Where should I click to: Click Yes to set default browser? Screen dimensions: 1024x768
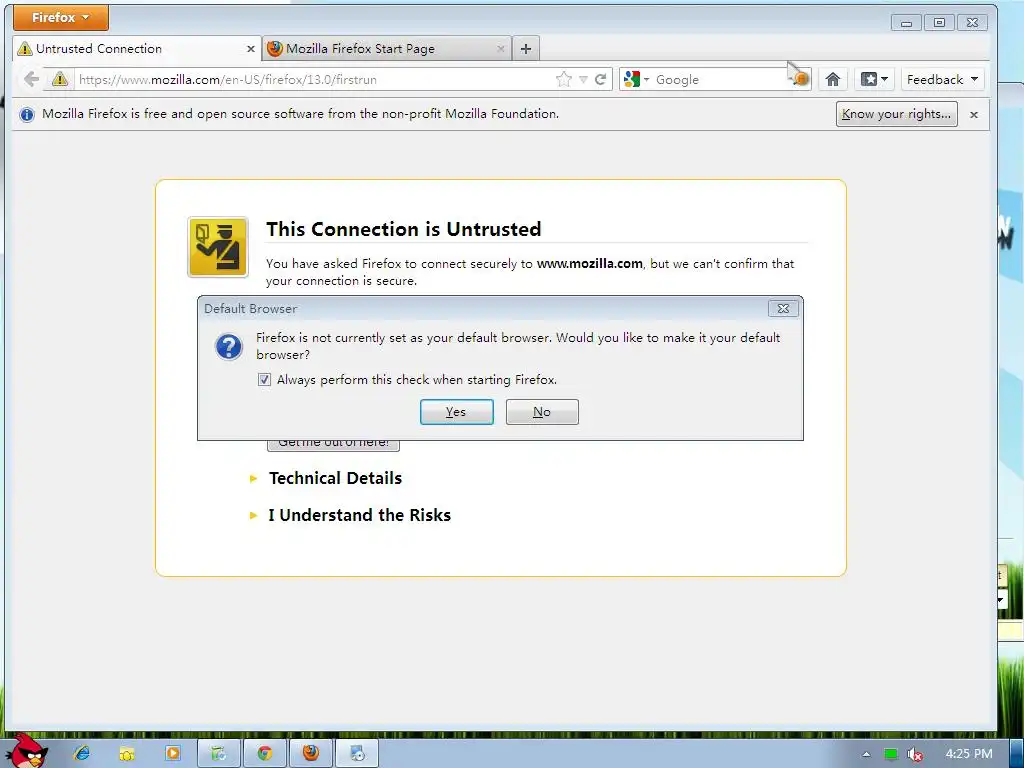456,412
